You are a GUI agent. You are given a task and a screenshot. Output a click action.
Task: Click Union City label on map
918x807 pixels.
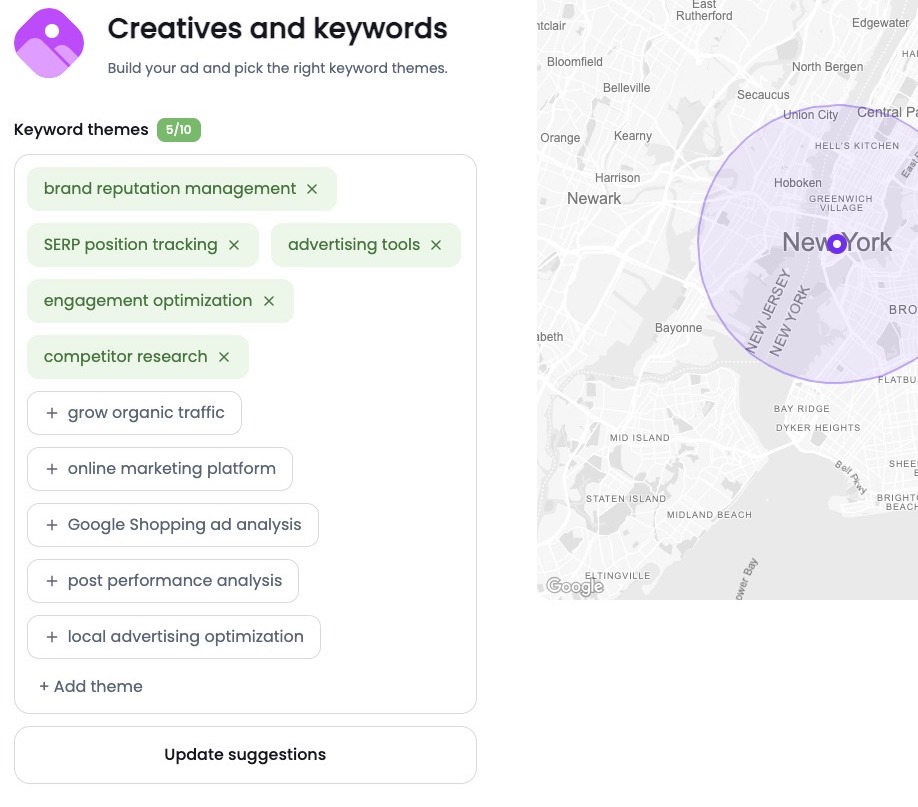(810, 115)
